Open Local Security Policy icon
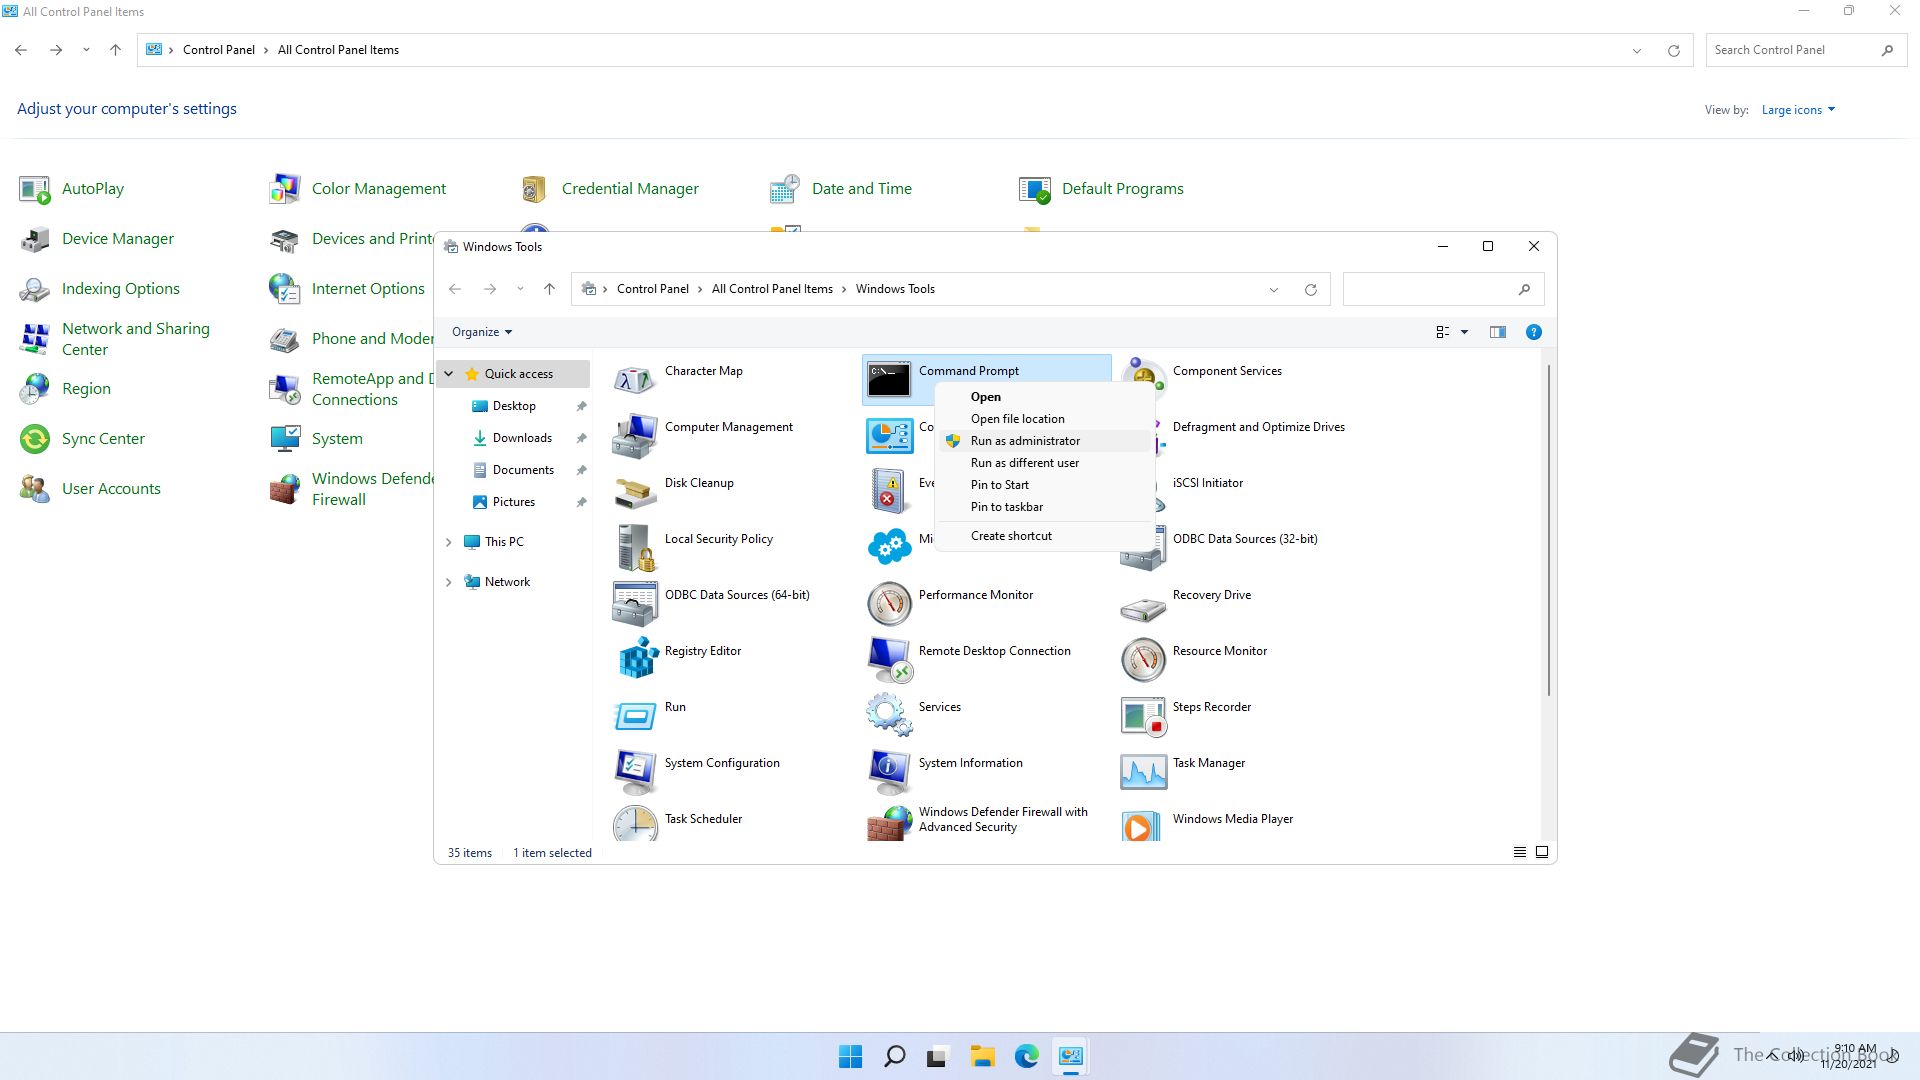1920x1080 pixels. 635,548
